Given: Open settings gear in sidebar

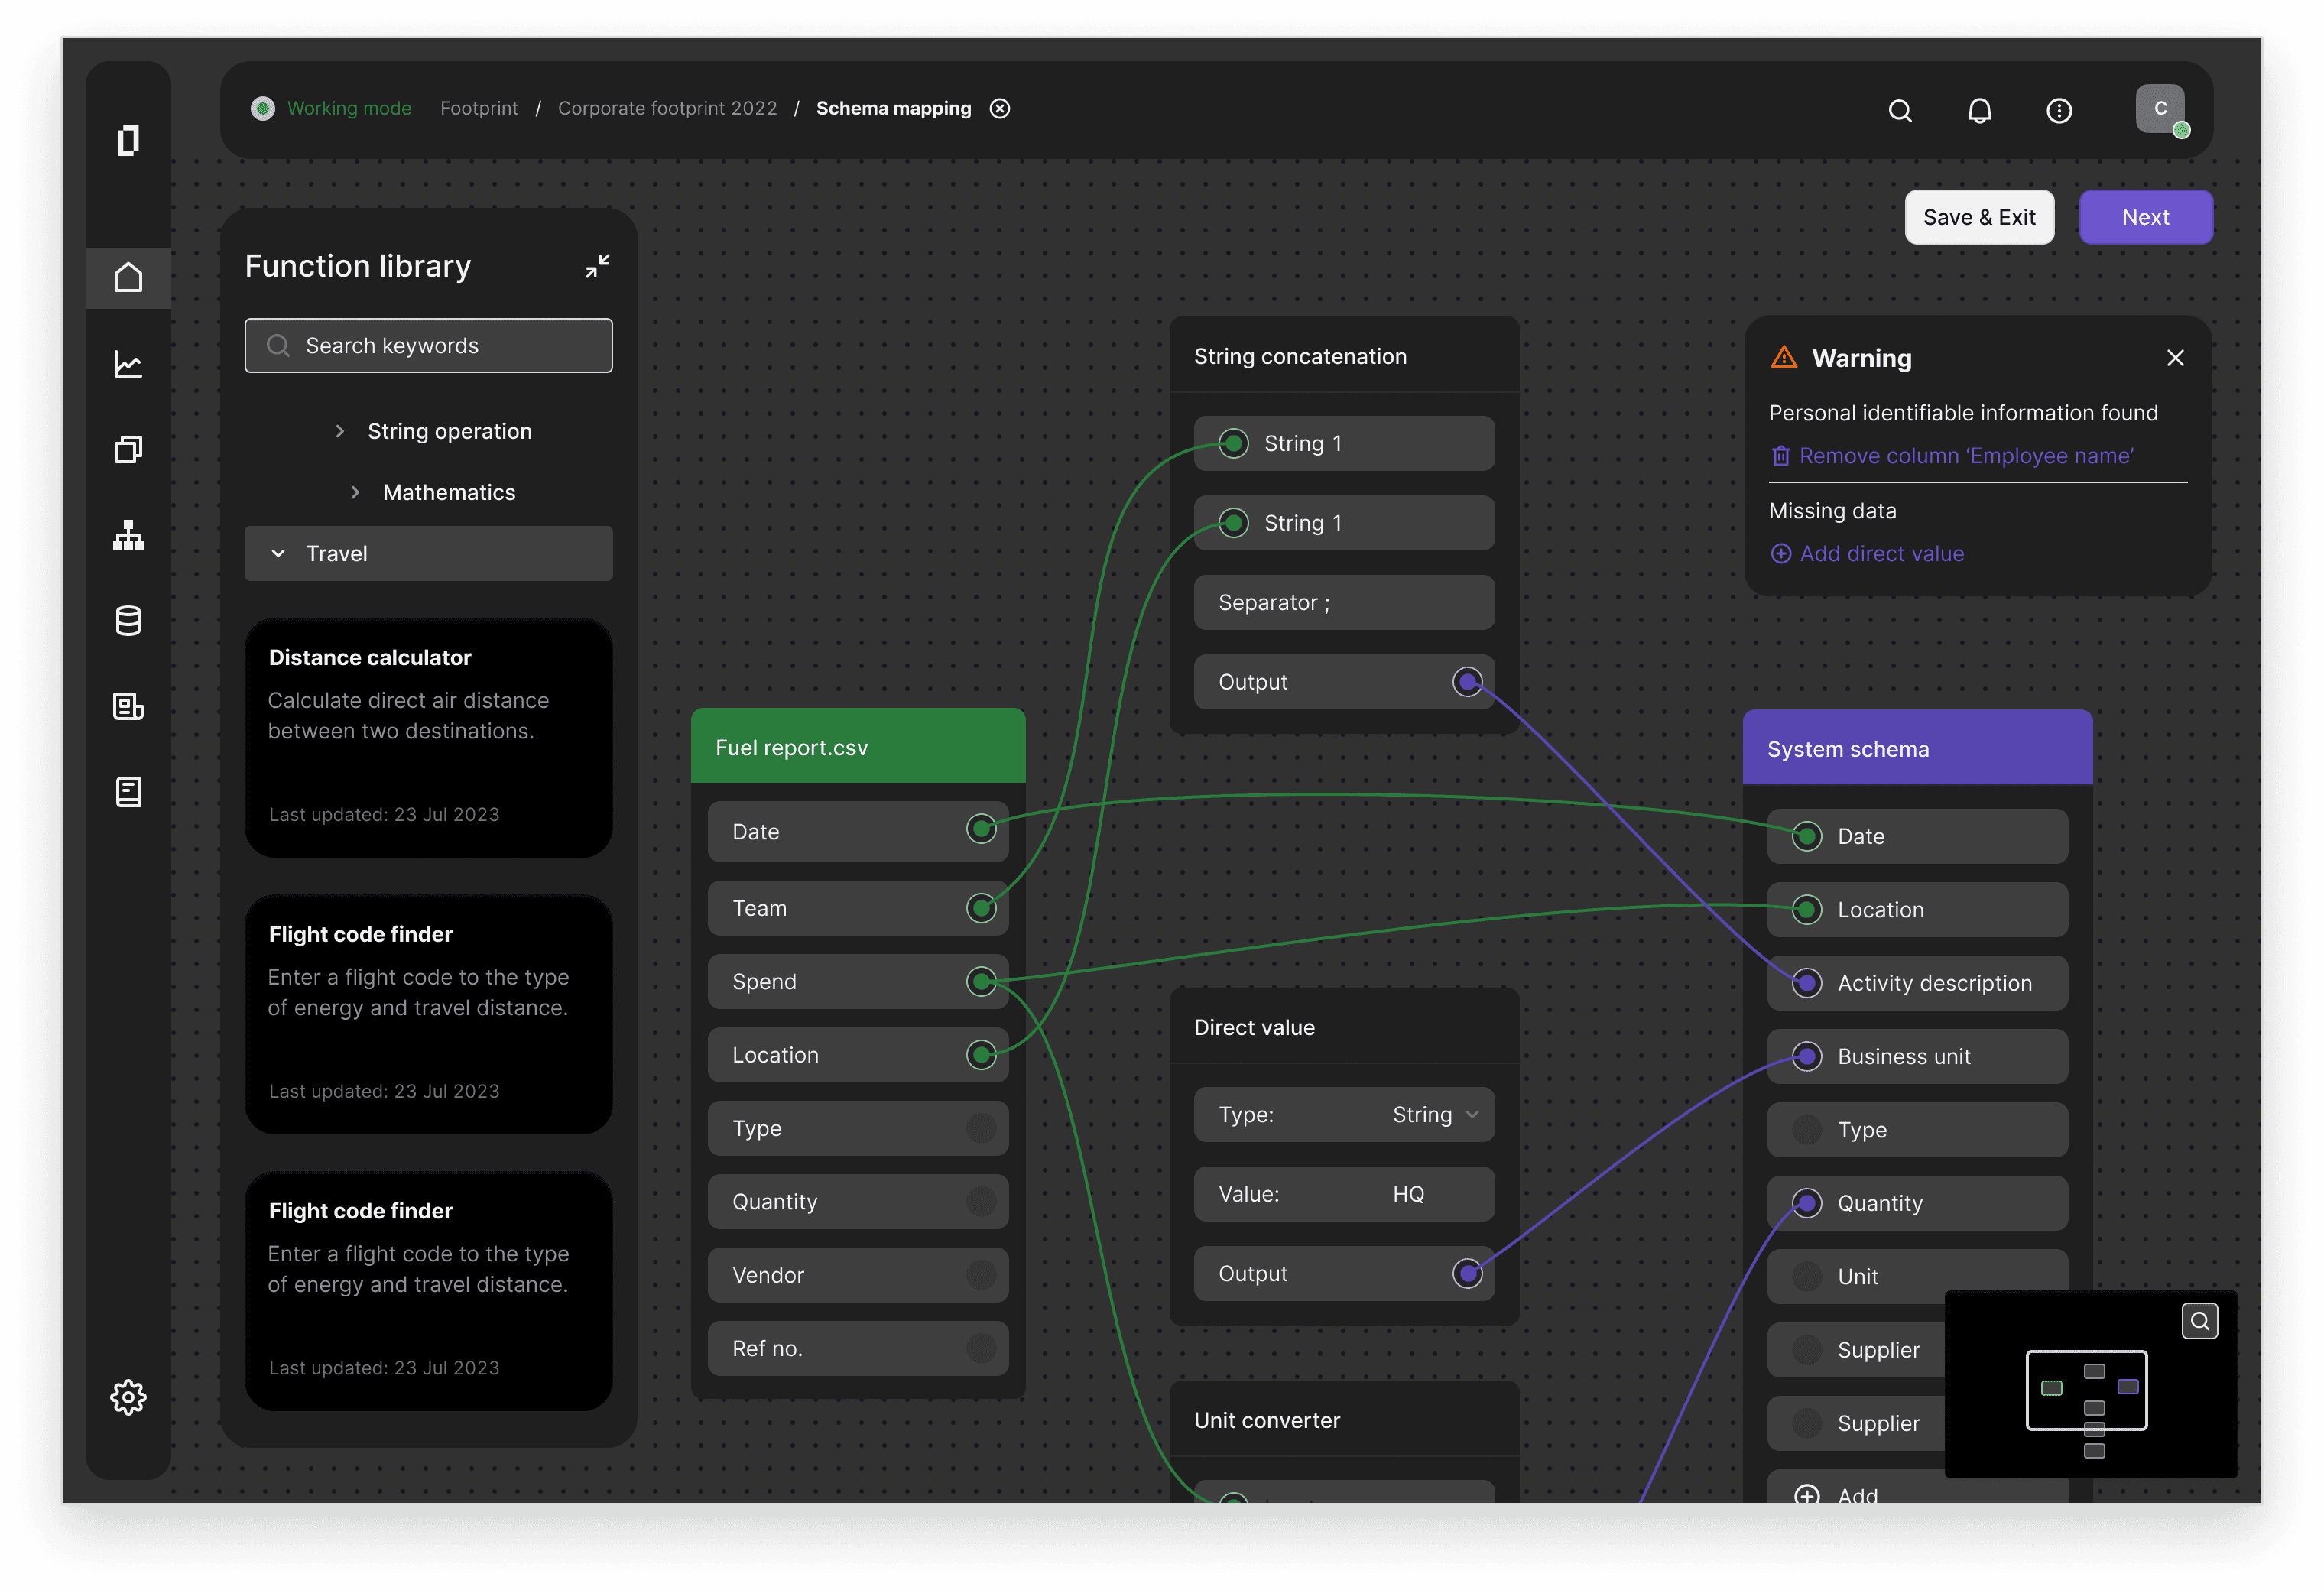Looking at the screenshot, I should pyautogui.click(x=128, y=1397).
